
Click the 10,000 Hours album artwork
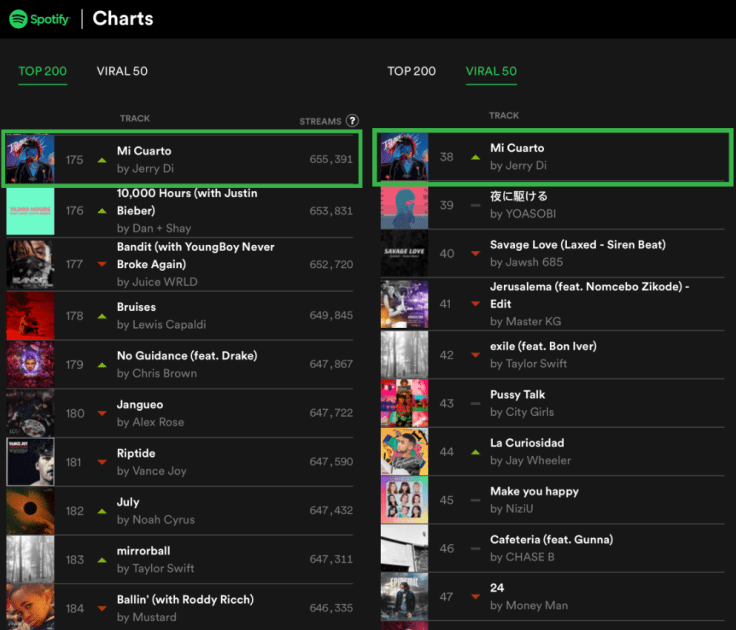pos(30,211)
